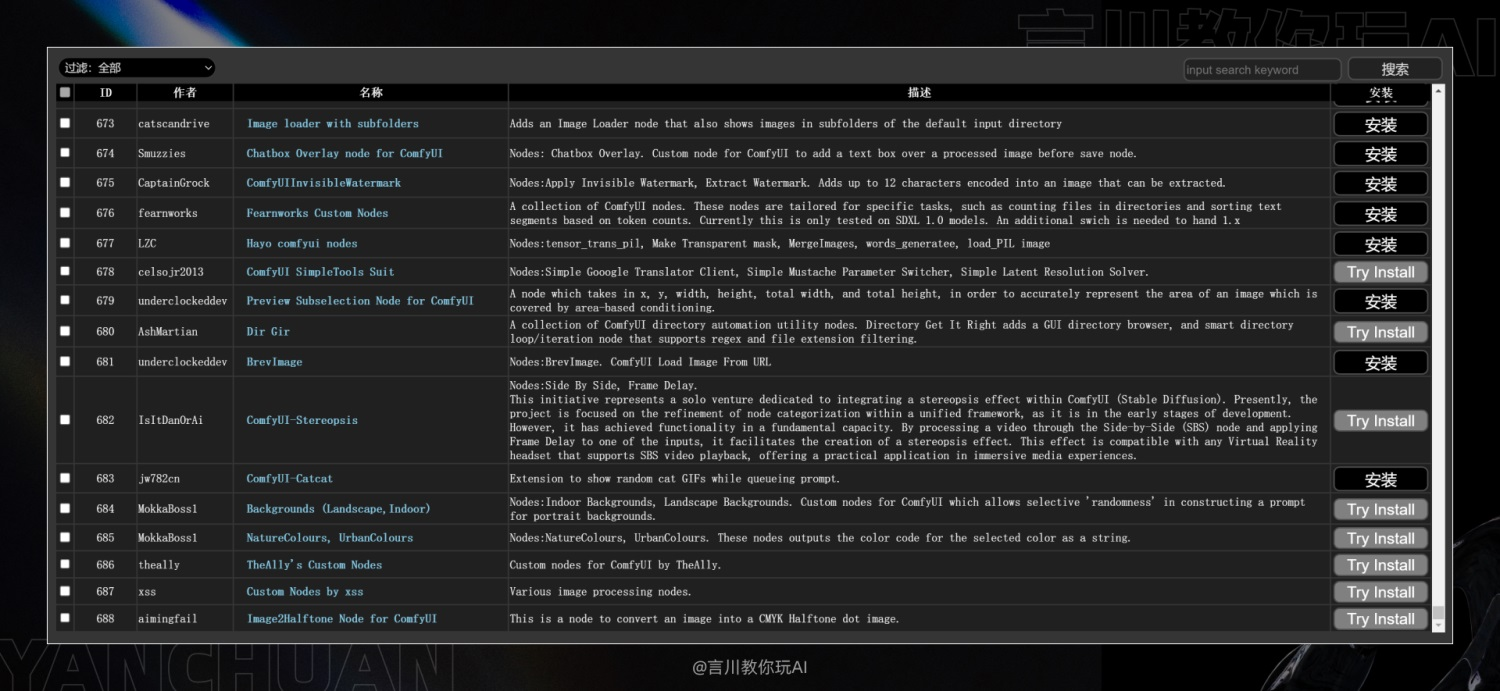This screenshot has height=691, width=1500.
Task: Open the filter dropdown showing 全部
Action: pos(137,68)
